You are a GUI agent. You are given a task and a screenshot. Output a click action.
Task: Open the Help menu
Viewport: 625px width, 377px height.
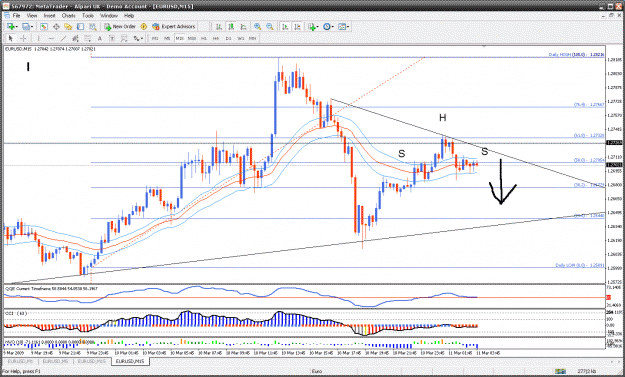tap(129, 16)
